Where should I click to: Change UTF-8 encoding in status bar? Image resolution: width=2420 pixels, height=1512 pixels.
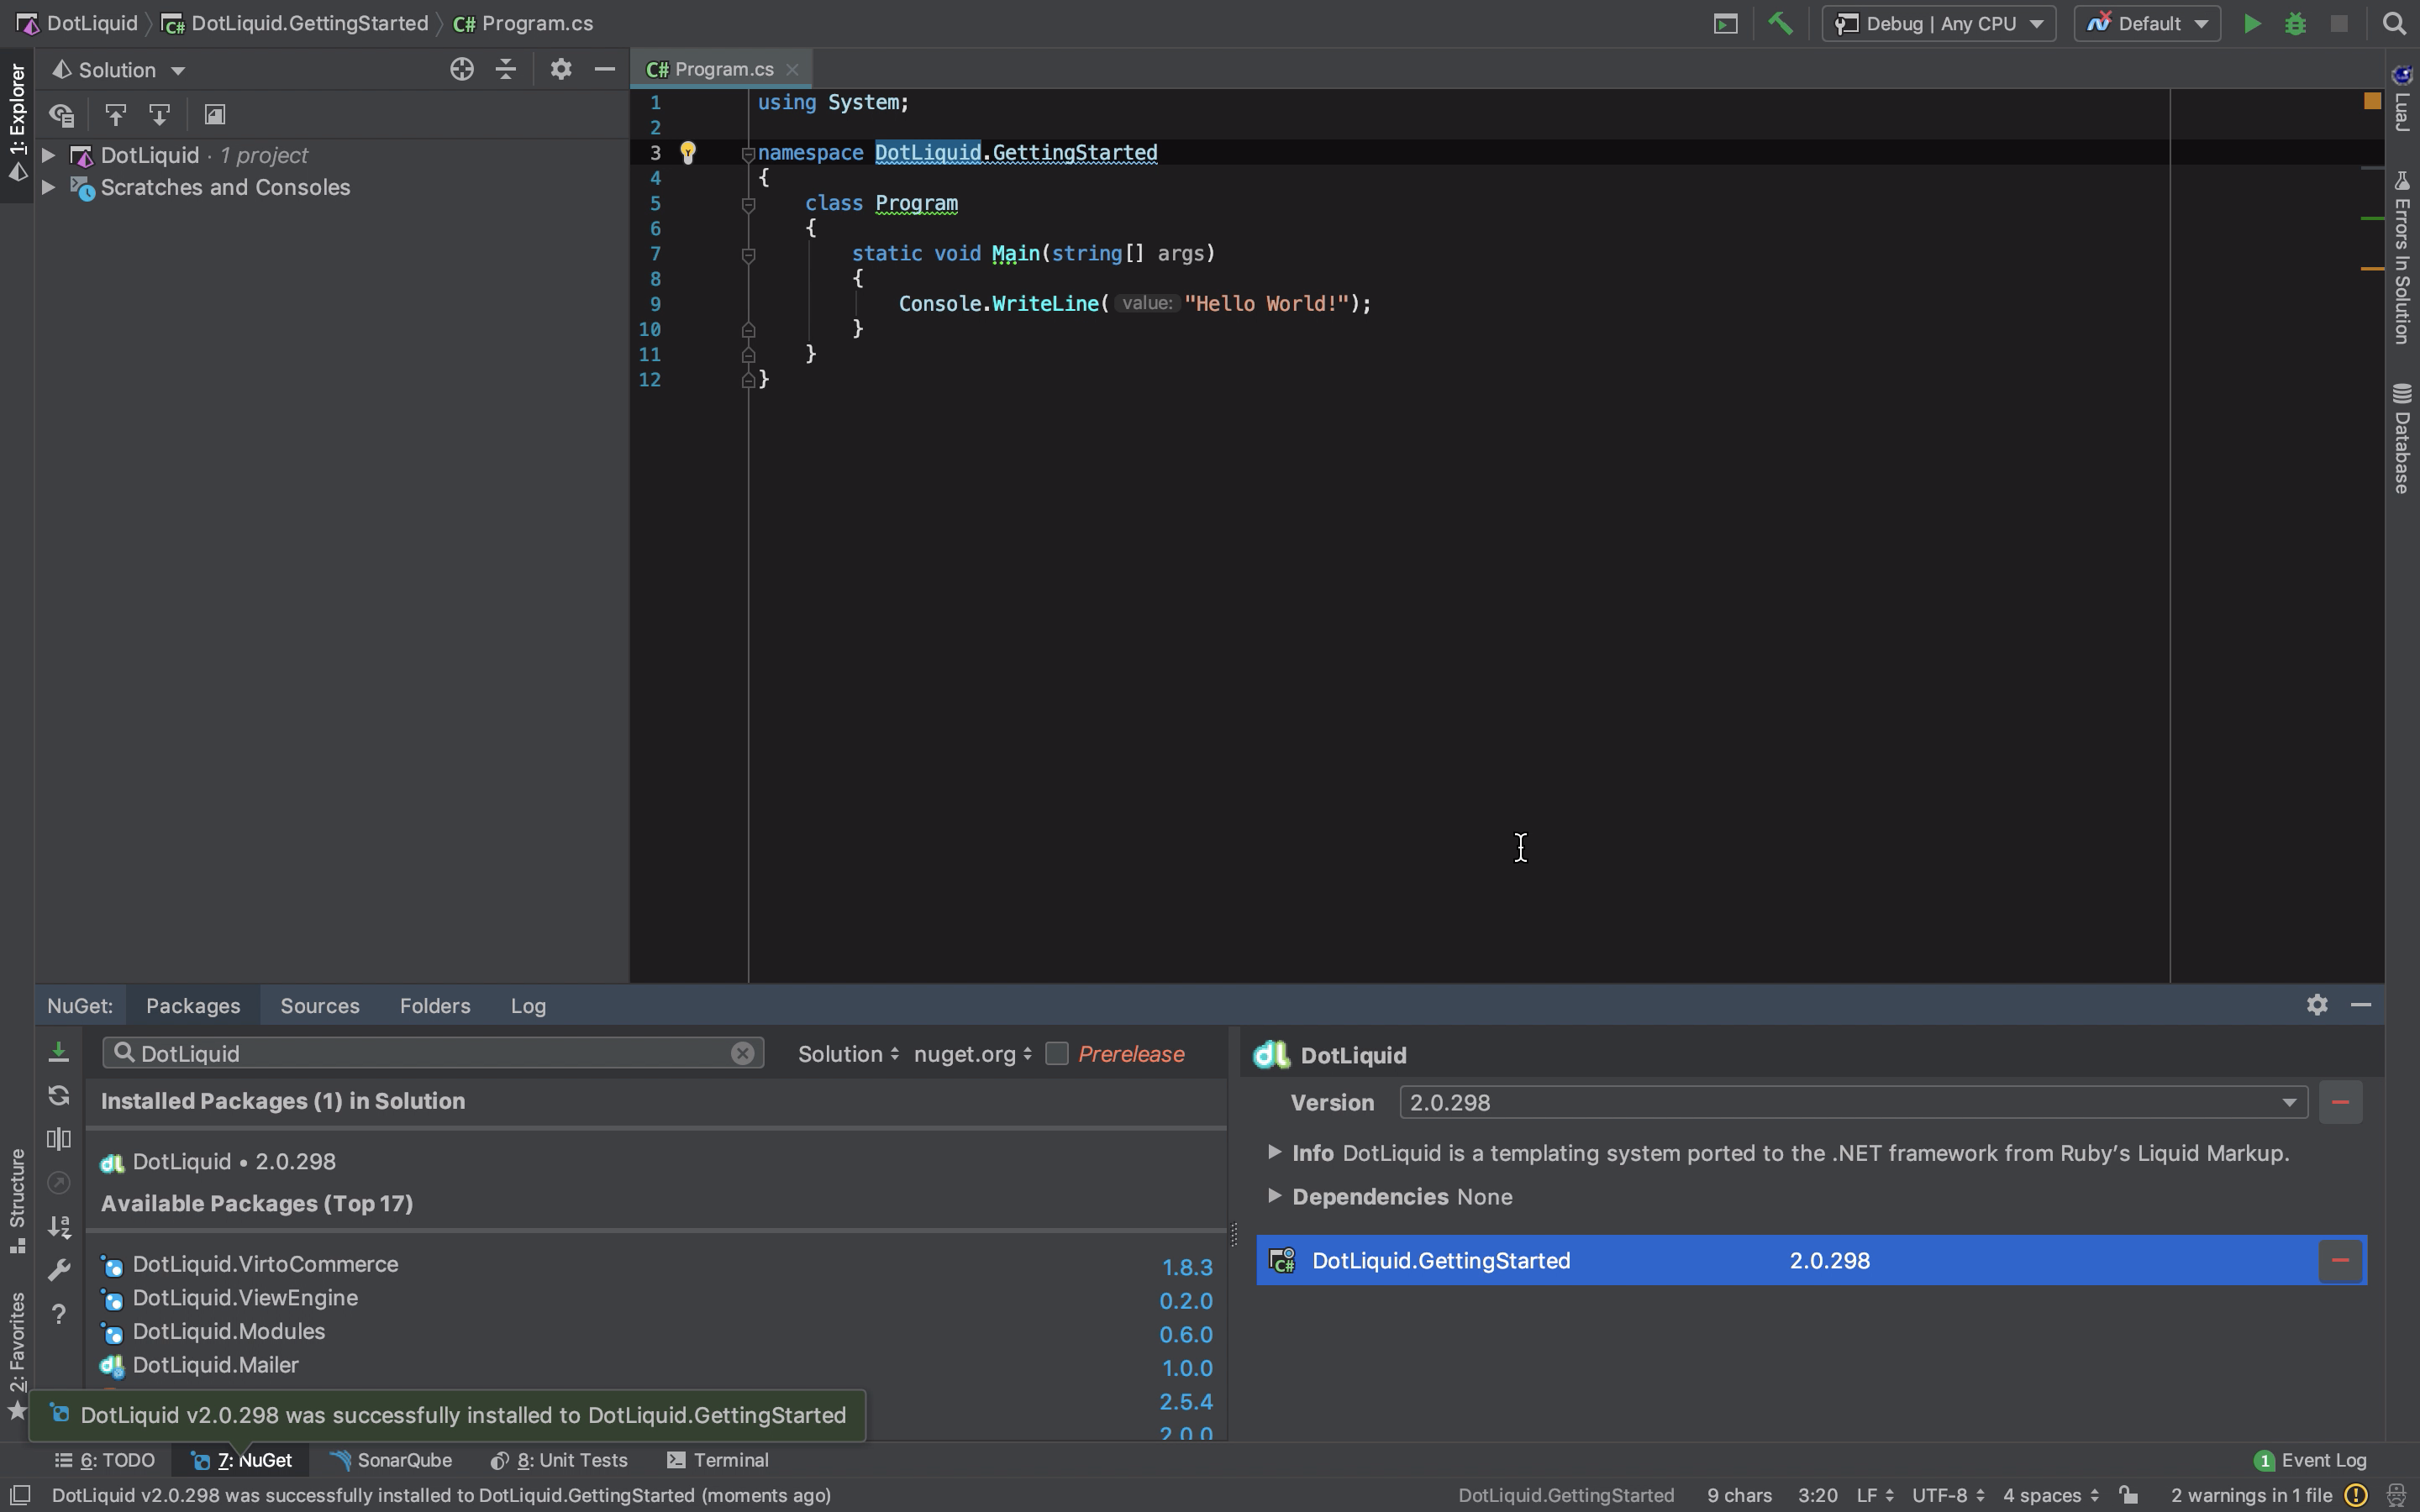[x=1948, y=1495]
